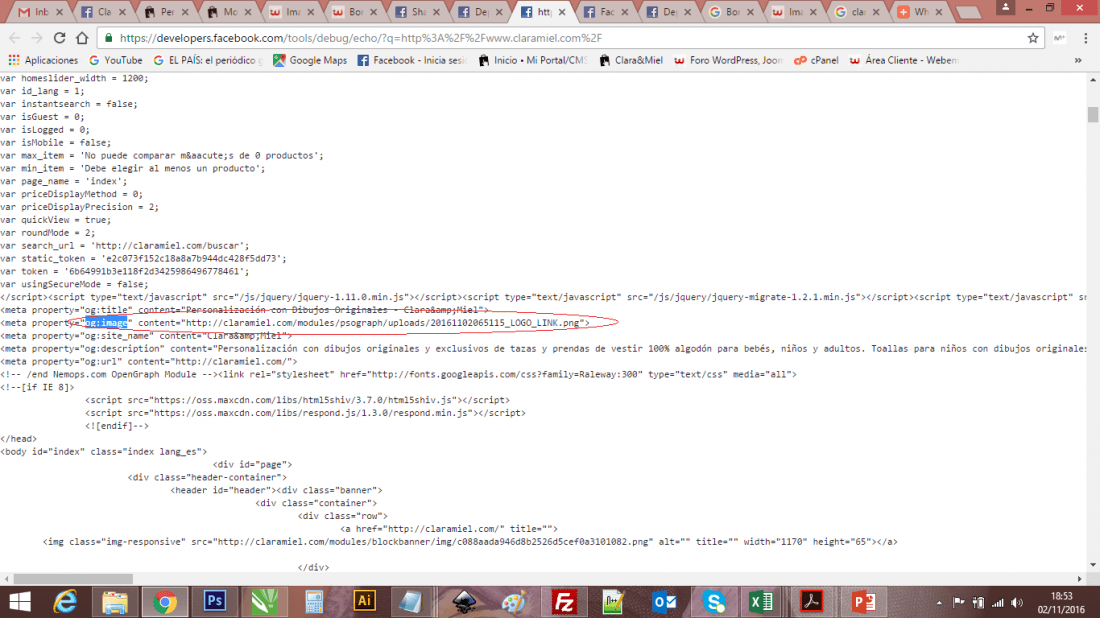Open Photoshop from the taskbar
The image size is (1100, 618).
(215, 602)
